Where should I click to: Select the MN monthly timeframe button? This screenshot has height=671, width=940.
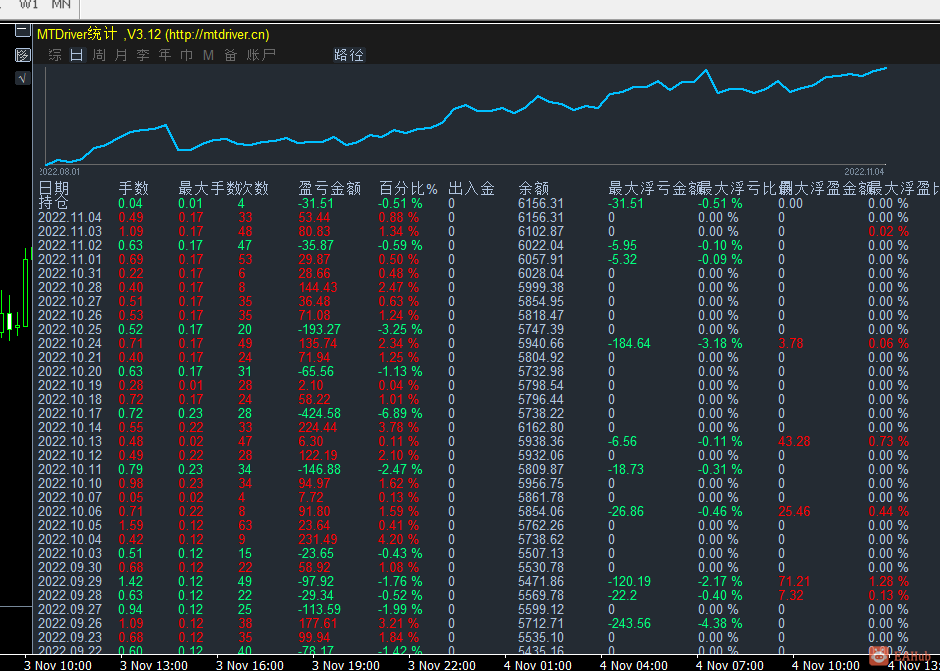click(x=61, y=5)
